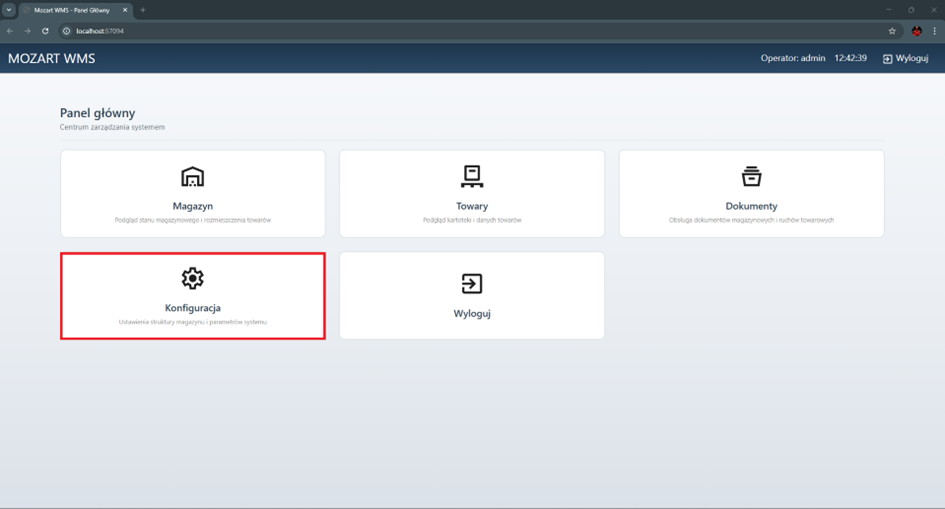Select the Mozart WMS - Panel Główny tab
This screenshot has width=945, height=509.
[72, 10]
